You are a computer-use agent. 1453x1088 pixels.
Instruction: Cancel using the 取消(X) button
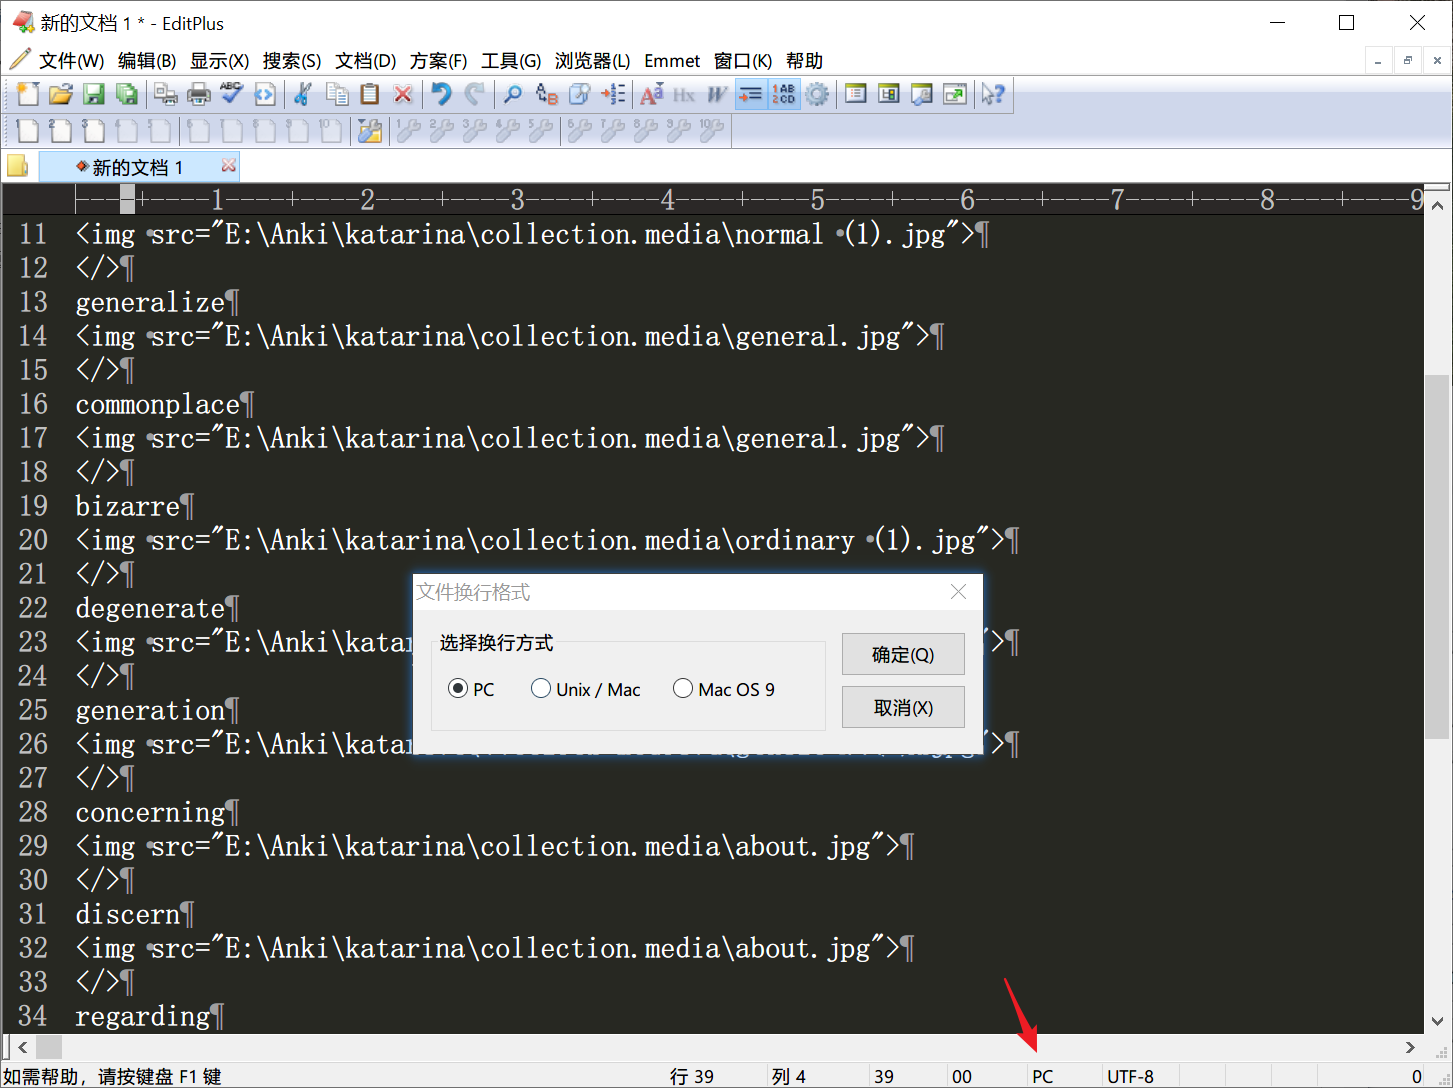coord(903,707)
